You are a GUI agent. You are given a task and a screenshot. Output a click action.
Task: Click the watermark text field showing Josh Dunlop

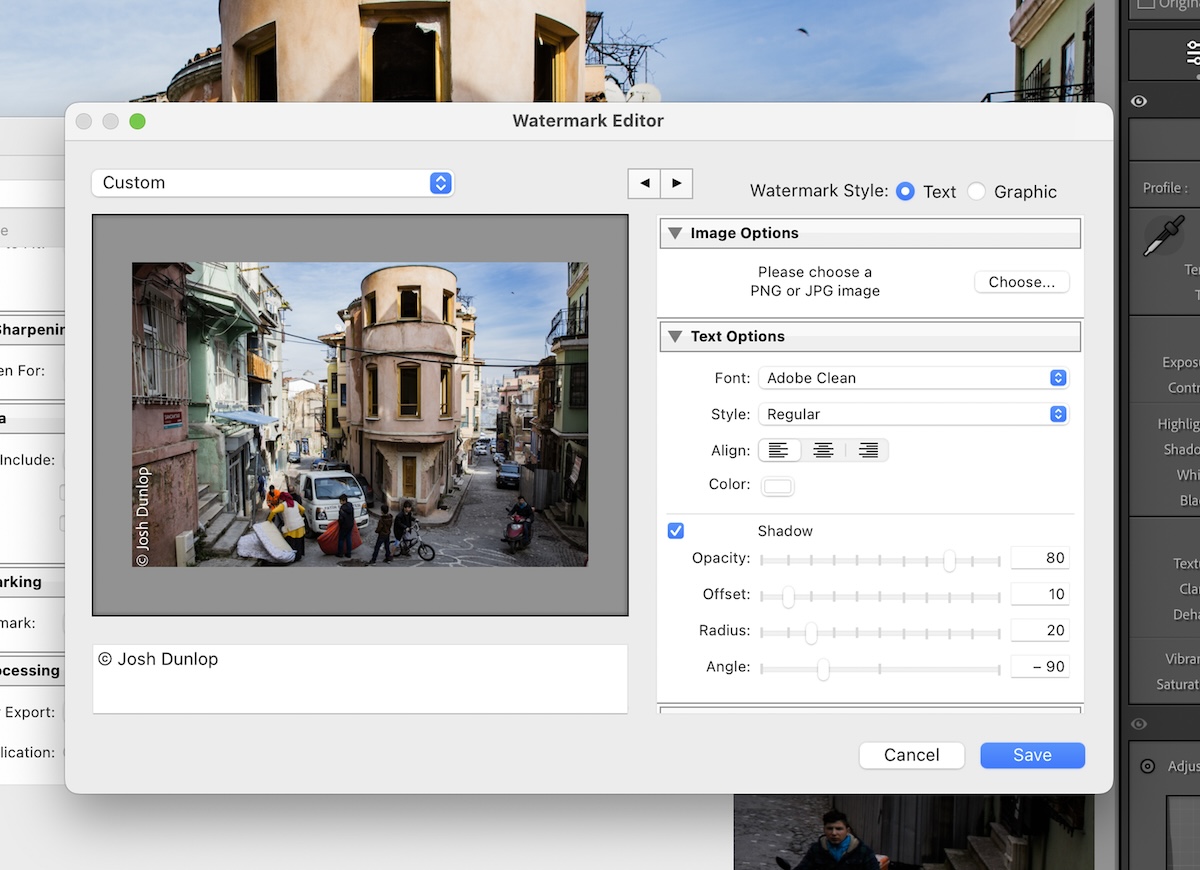point(360,679)
